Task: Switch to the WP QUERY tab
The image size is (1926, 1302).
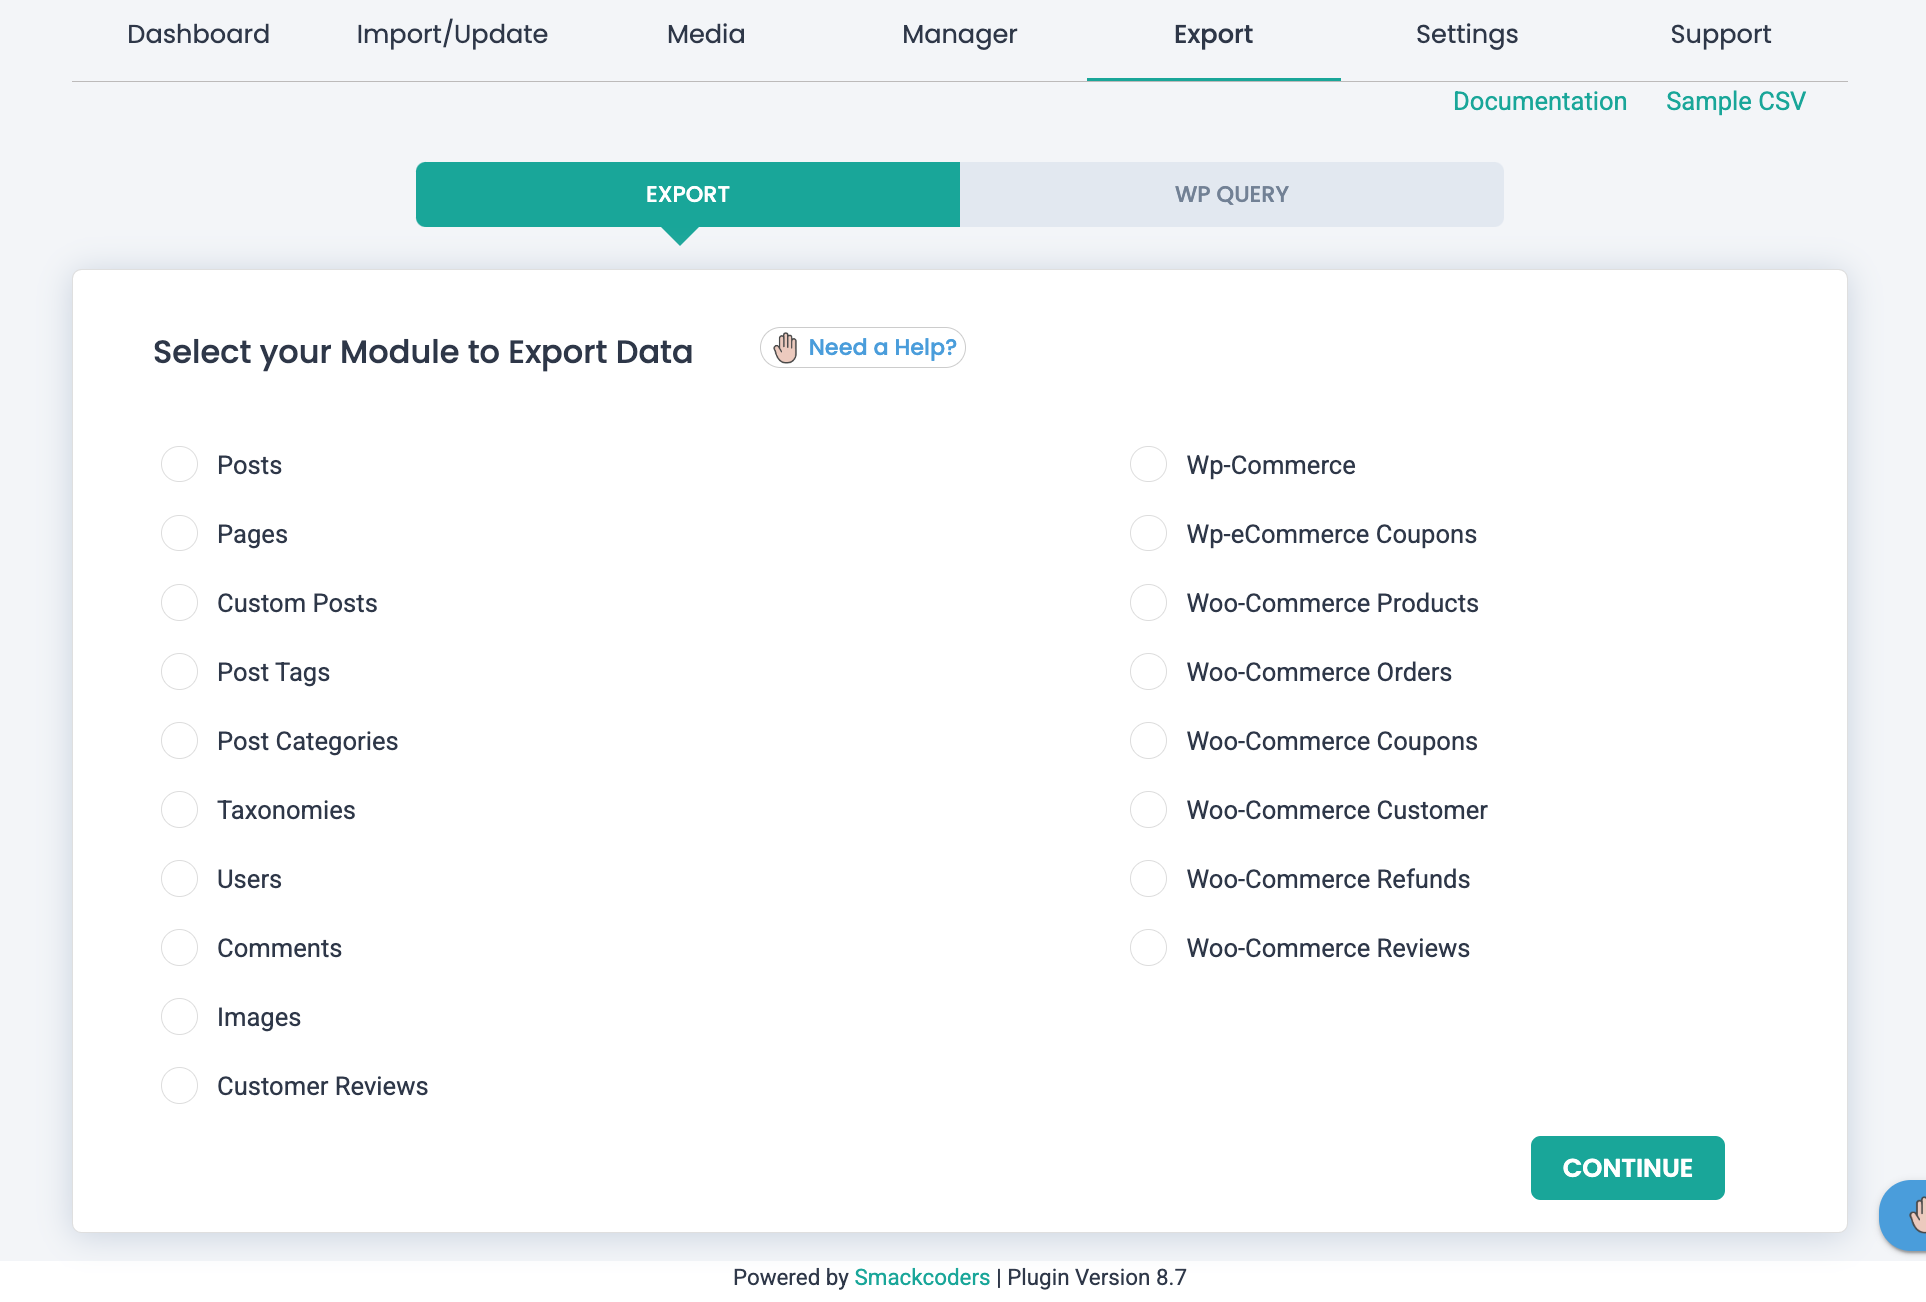Action: pyautogui.click(x=1231, y=194)
